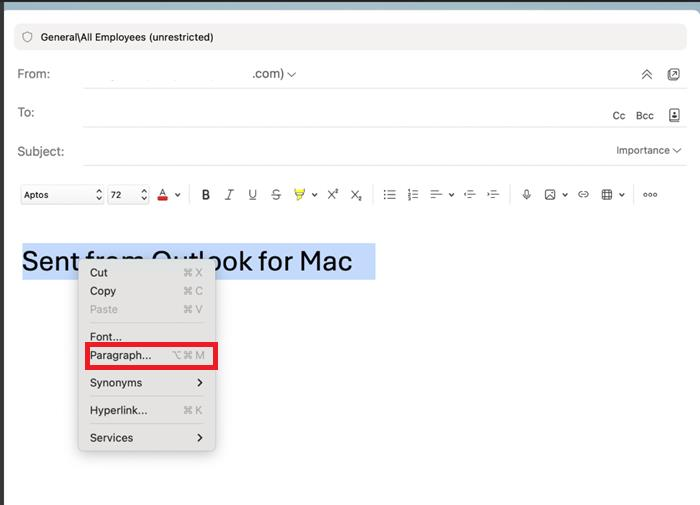
Task: Open font color dropdown arrow
Action: (x=178, y=195)
